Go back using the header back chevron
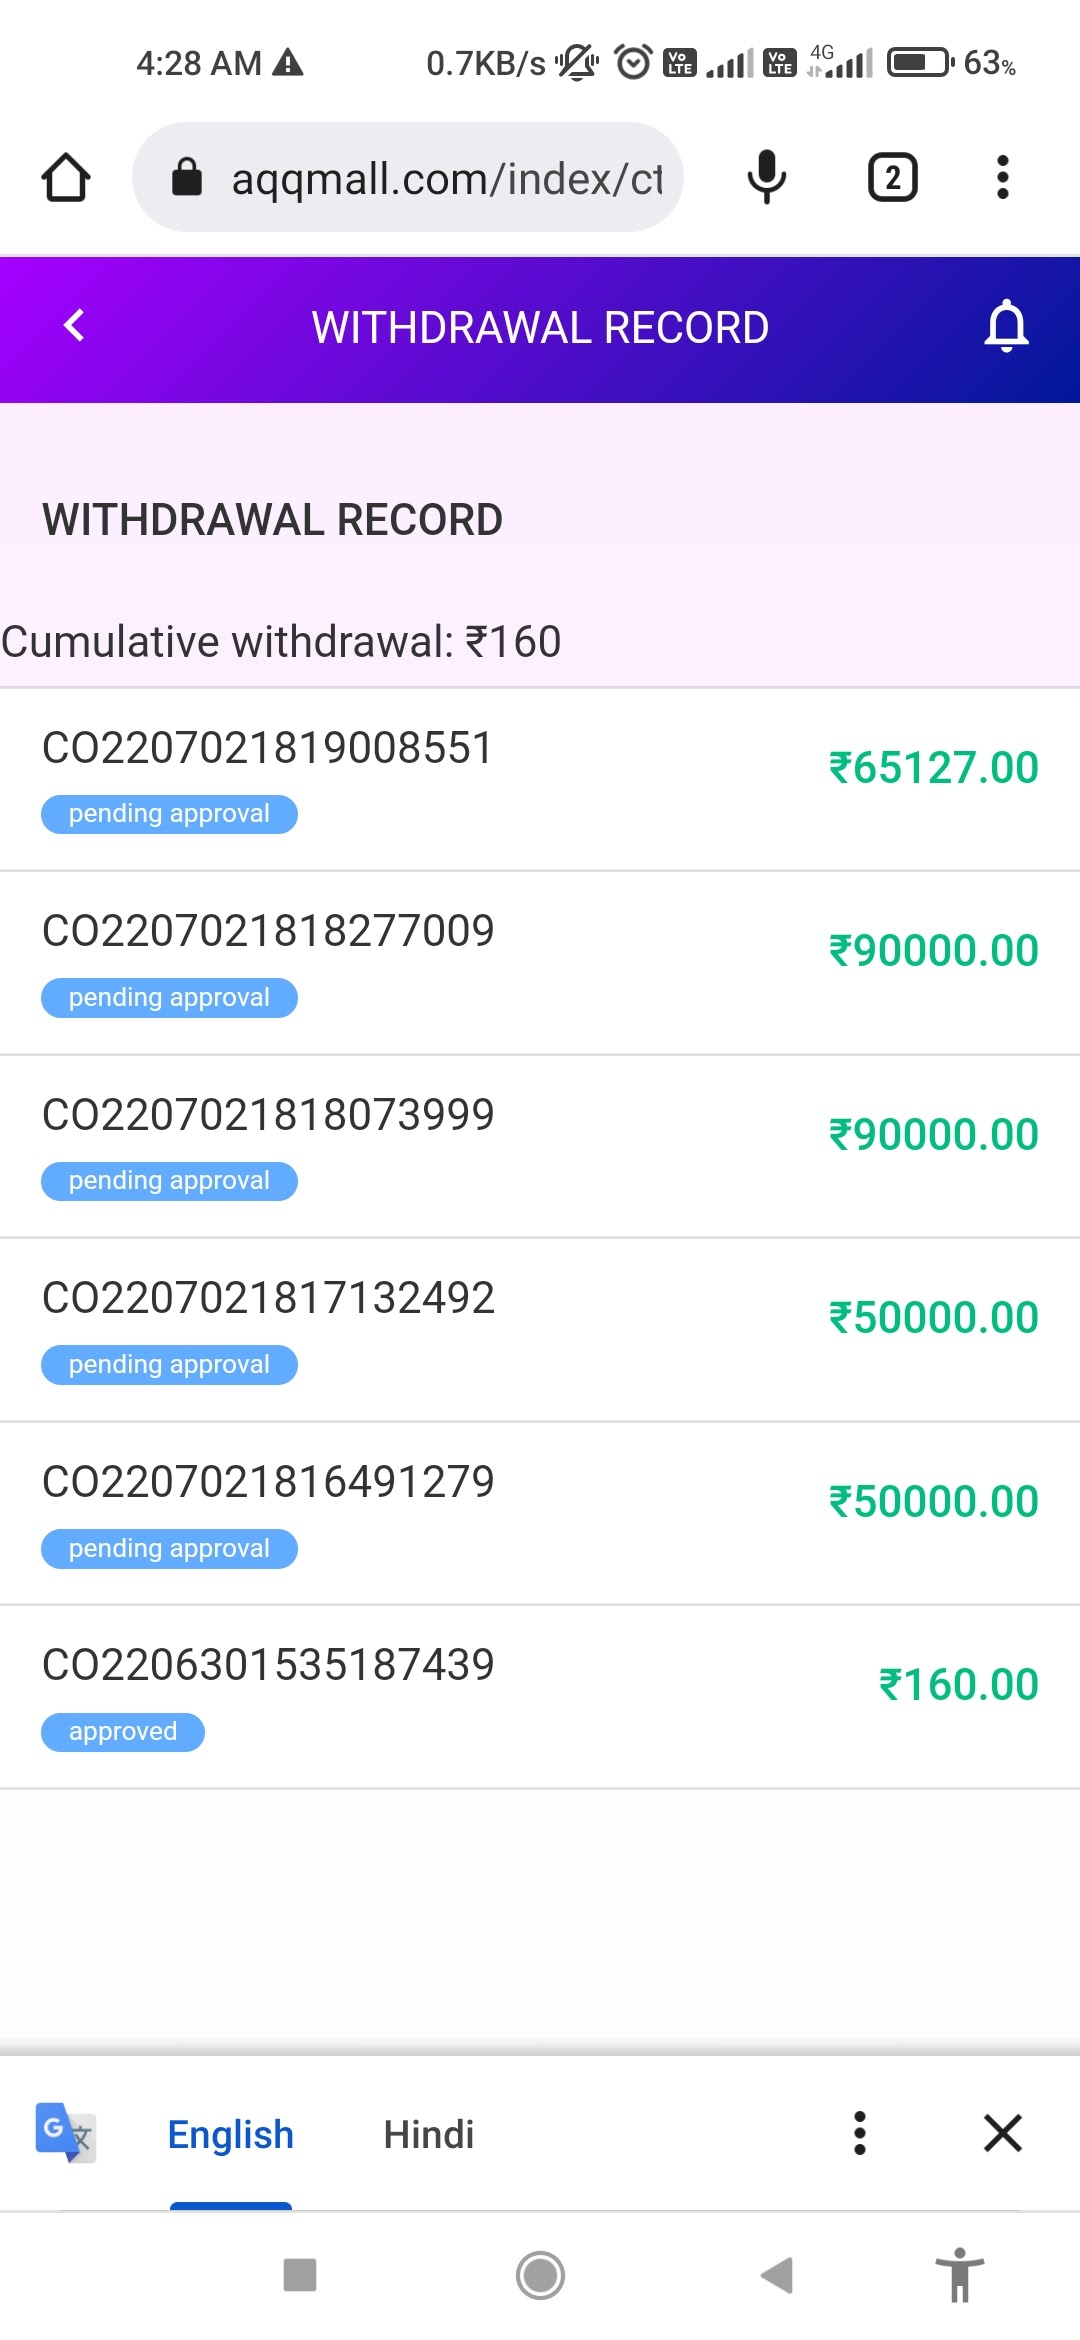 (x=74, y=325)
